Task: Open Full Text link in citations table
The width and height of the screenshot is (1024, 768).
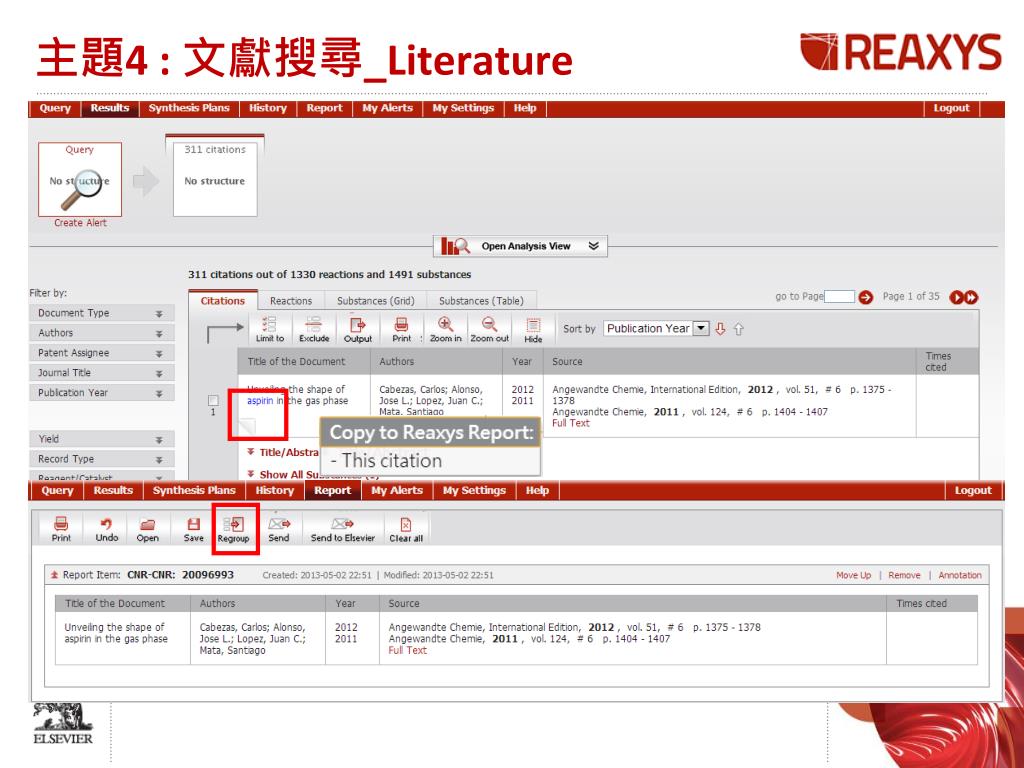Action: [571, 423]
